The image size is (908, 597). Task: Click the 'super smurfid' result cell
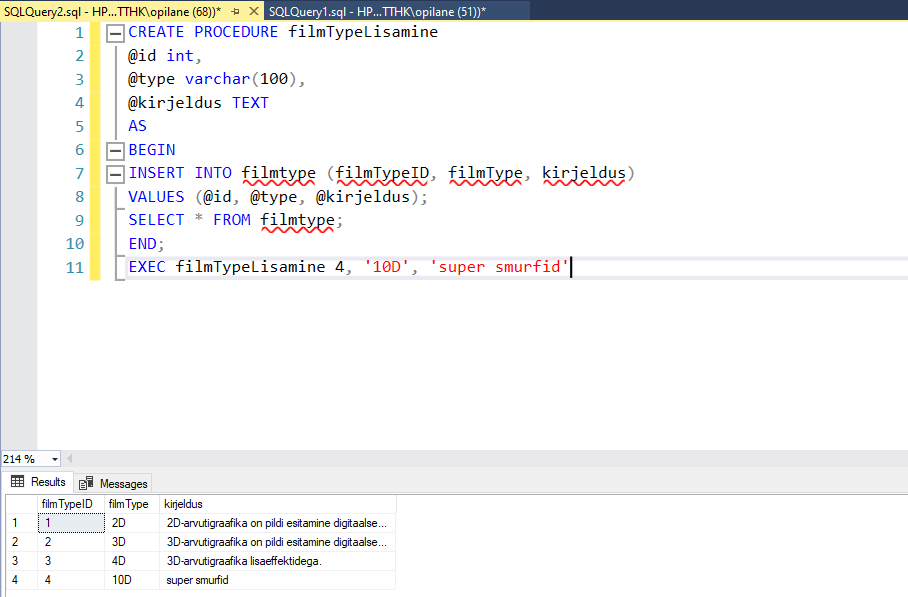198,580
